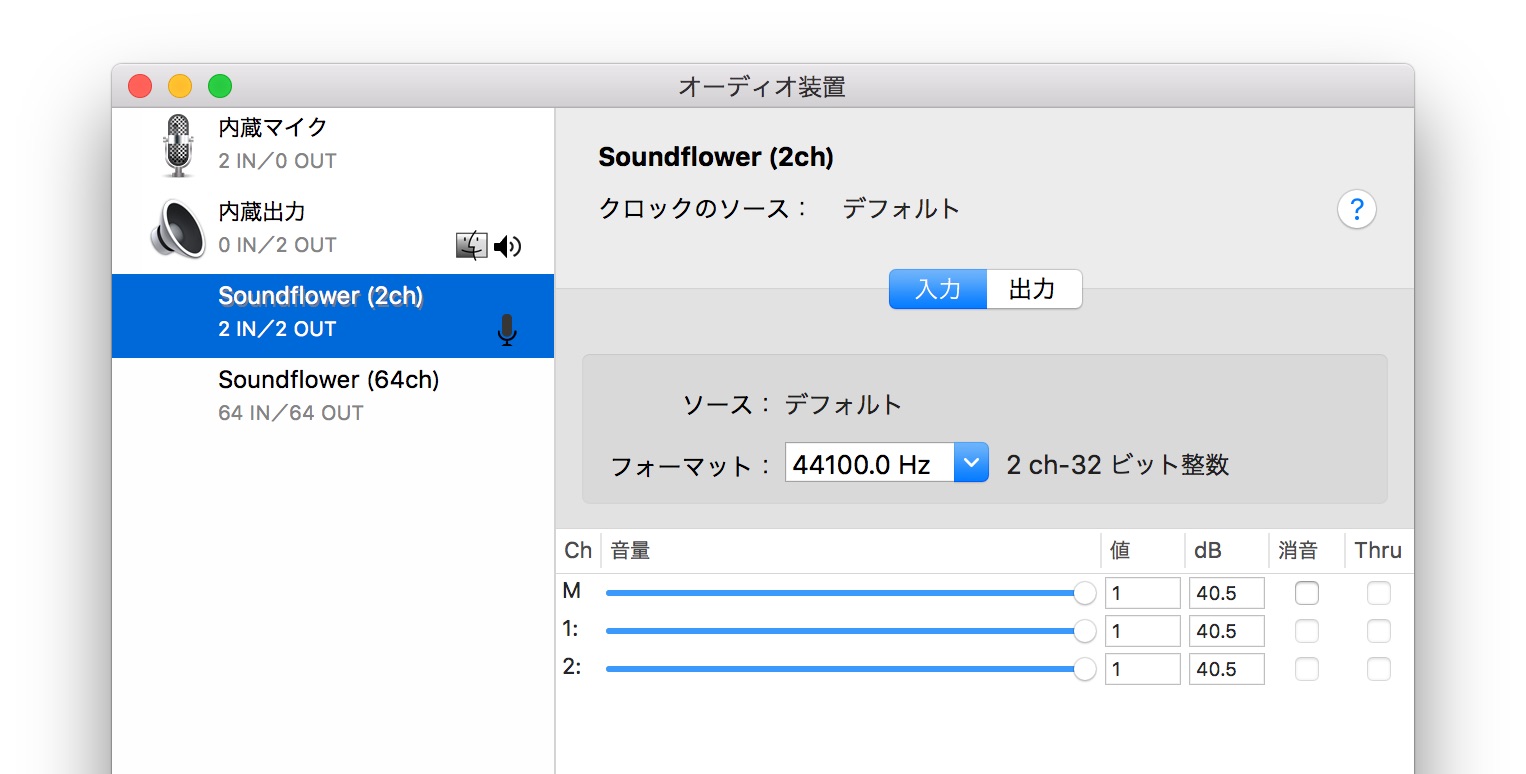
Task: Click the クロックのソース value デフォルト
Action: point(901,209)
